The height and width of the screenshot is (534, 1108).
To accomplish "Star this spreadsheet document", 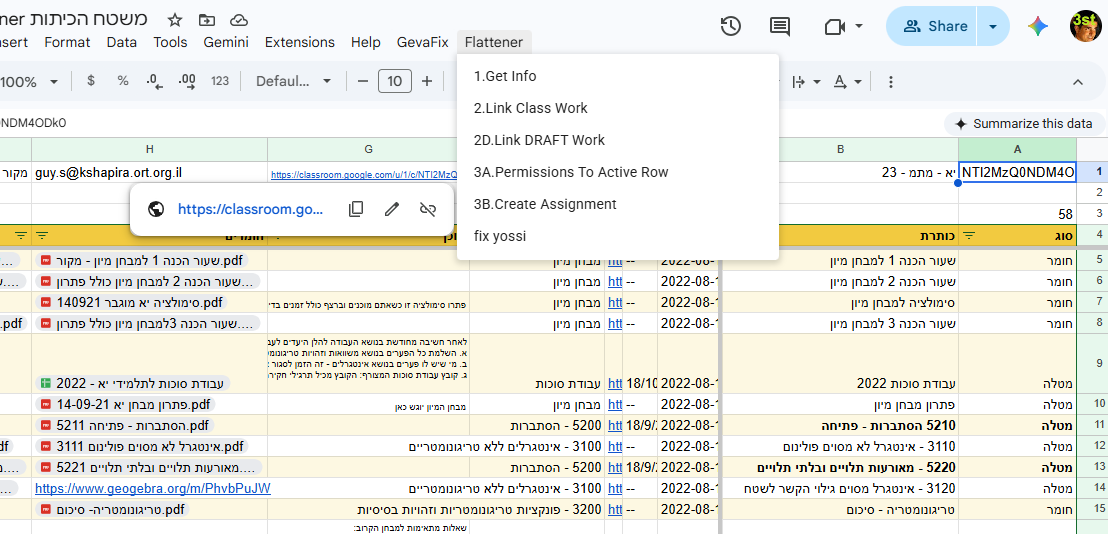I will click(x=175, y=20).
